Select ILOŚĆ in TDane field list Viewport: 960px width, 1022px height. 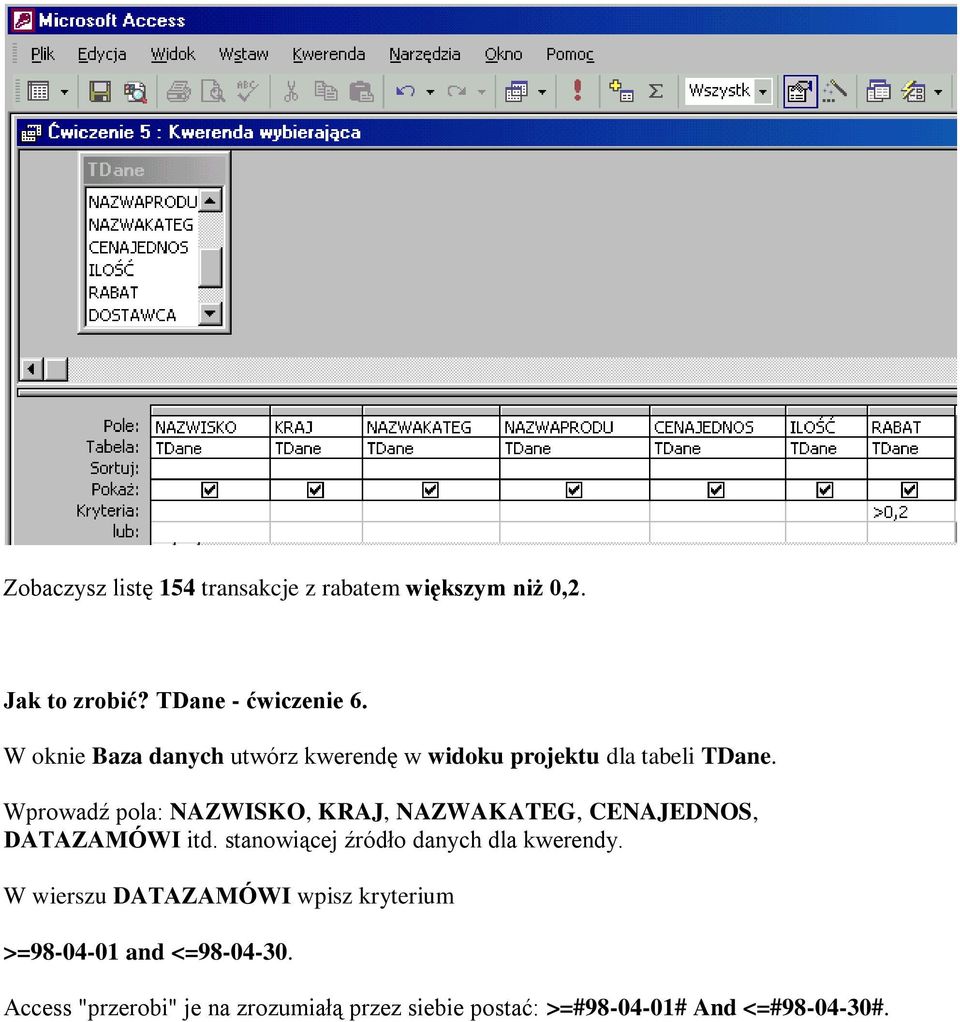tap(142, 270)
